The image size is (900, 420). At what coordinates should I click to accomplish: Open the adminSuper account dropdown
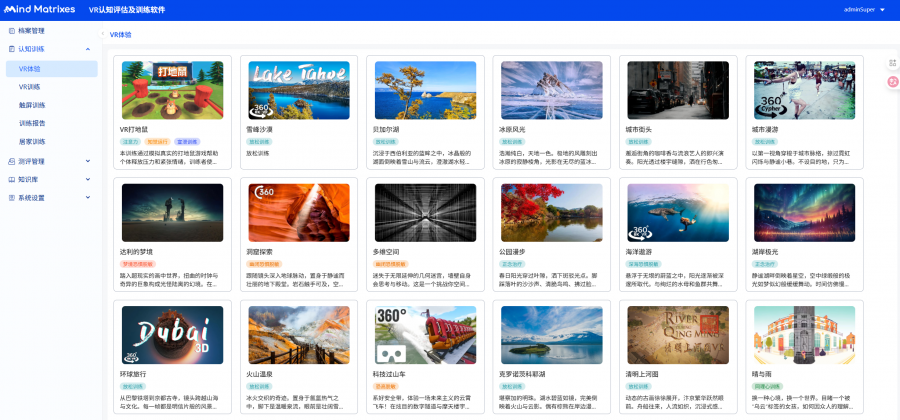click(864, 9)
